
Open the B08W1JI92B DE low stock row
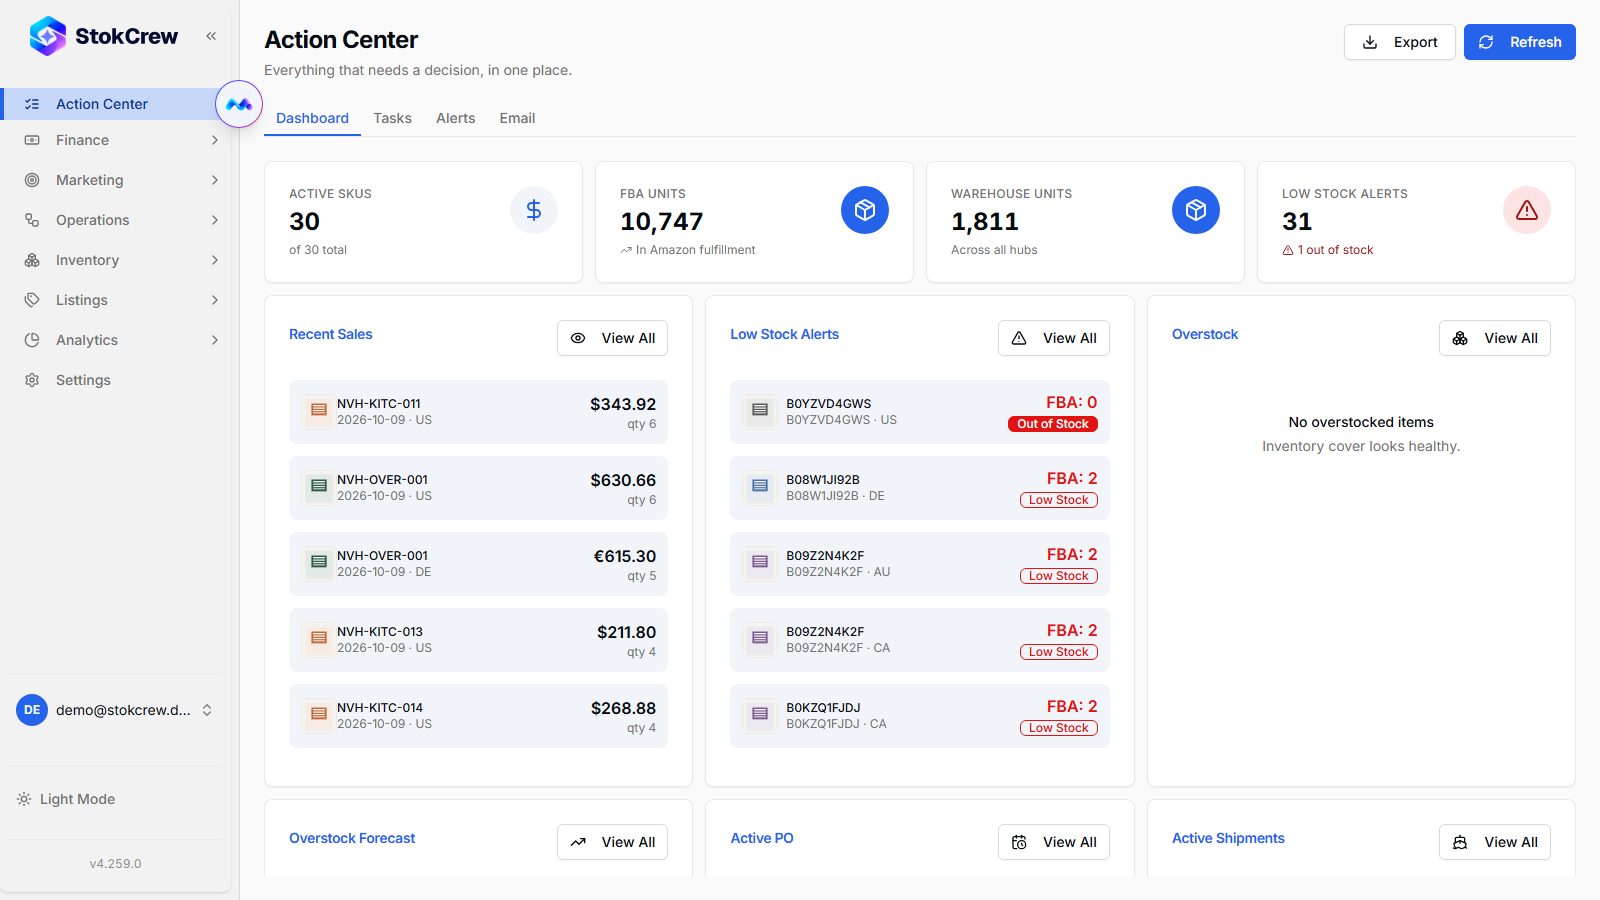tap(919, 488)
